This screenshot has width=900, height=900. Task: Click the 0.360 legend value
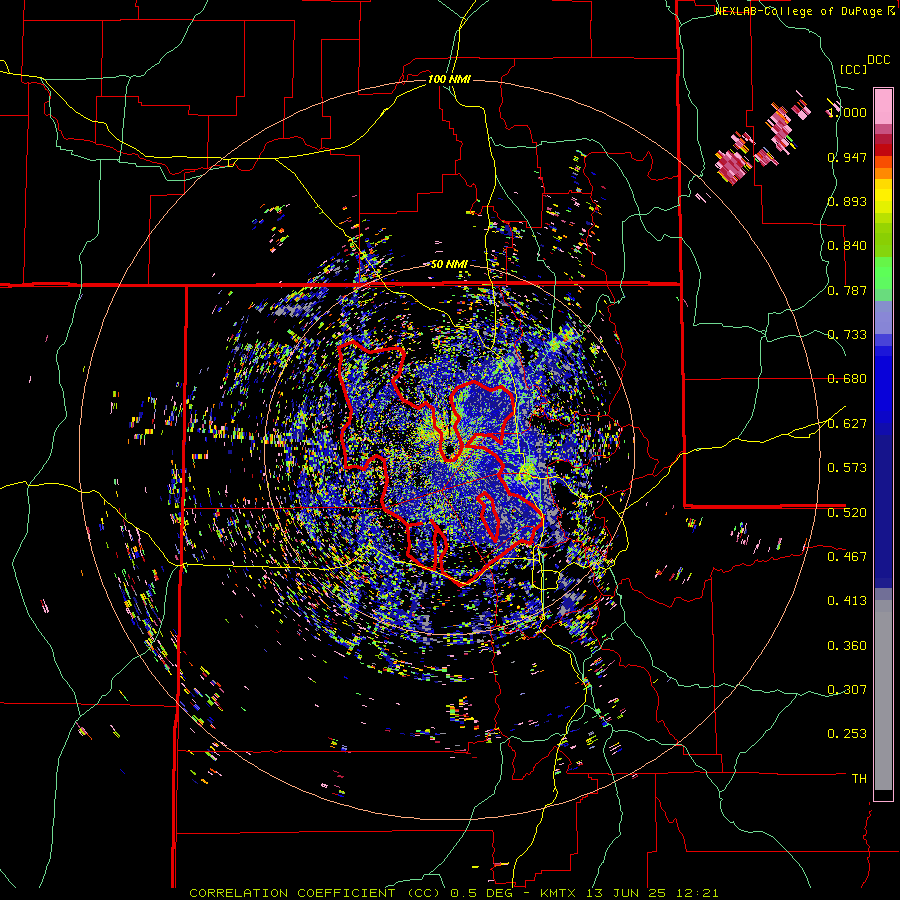pos(847,646)
